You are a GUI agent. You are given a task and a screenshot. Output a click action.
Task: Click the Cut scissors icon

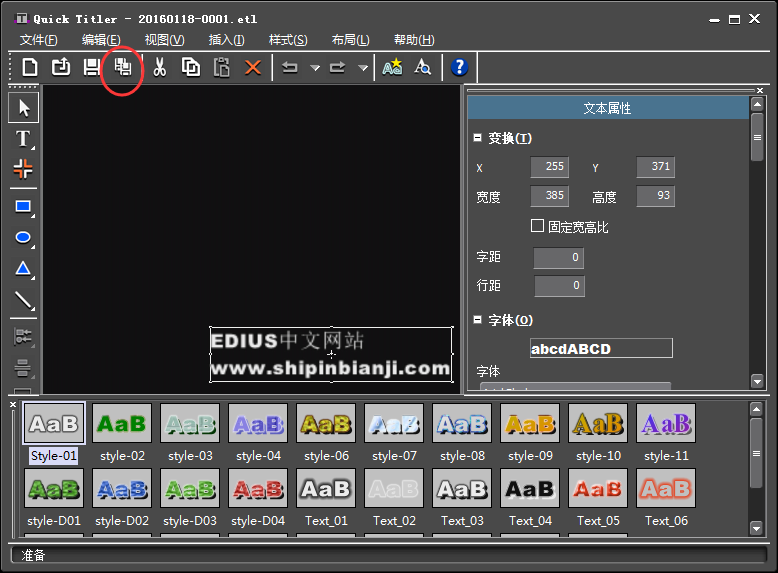[x=159, y=67]
